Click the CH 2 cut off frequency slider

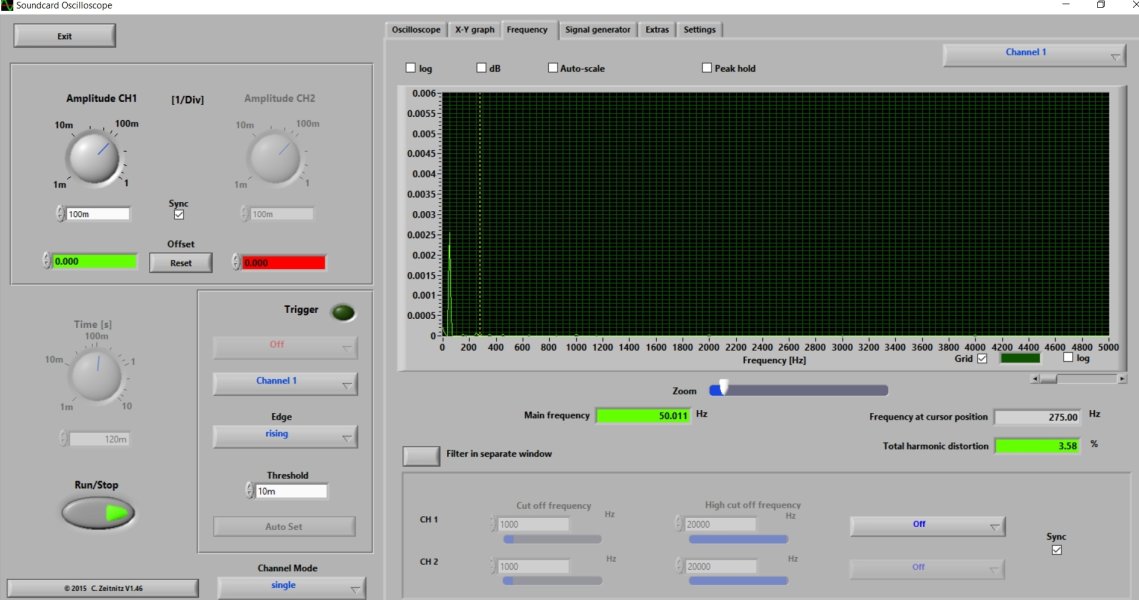coord(552,580)
